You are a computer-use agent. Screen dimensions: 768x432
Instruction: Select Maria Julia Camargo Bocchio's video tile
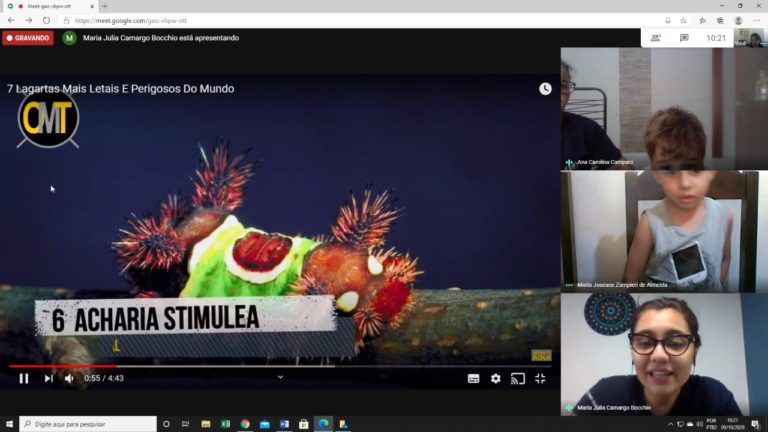[664, 354]
